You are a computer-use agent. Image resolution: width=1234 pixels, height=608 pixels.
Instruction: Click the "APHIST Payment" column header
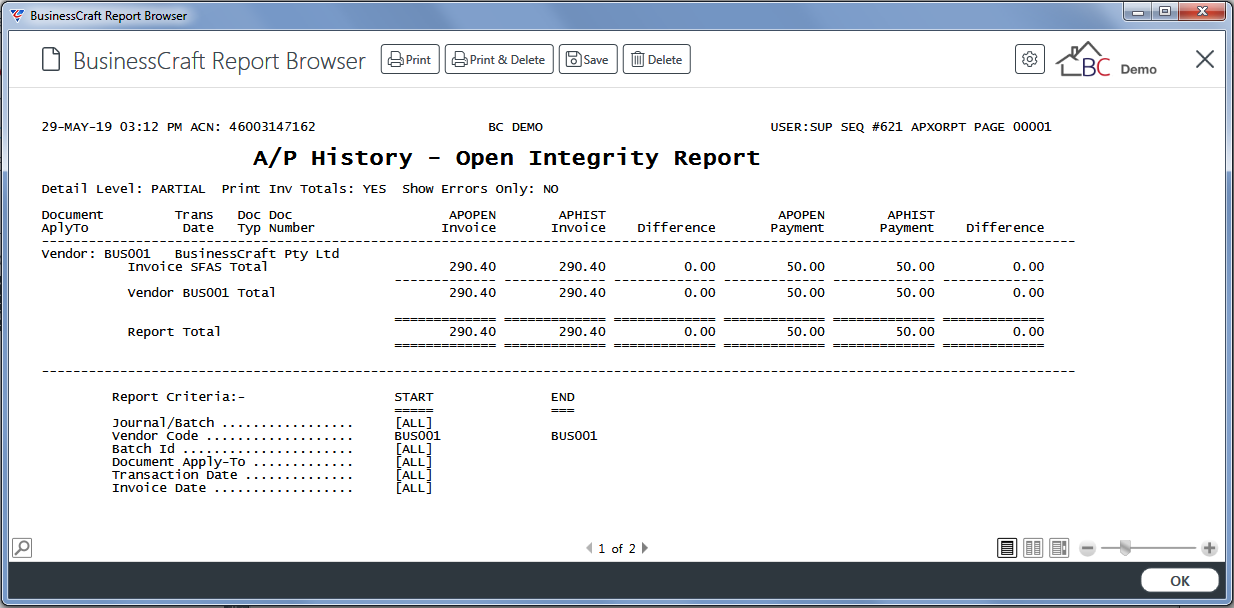point(907,222)
